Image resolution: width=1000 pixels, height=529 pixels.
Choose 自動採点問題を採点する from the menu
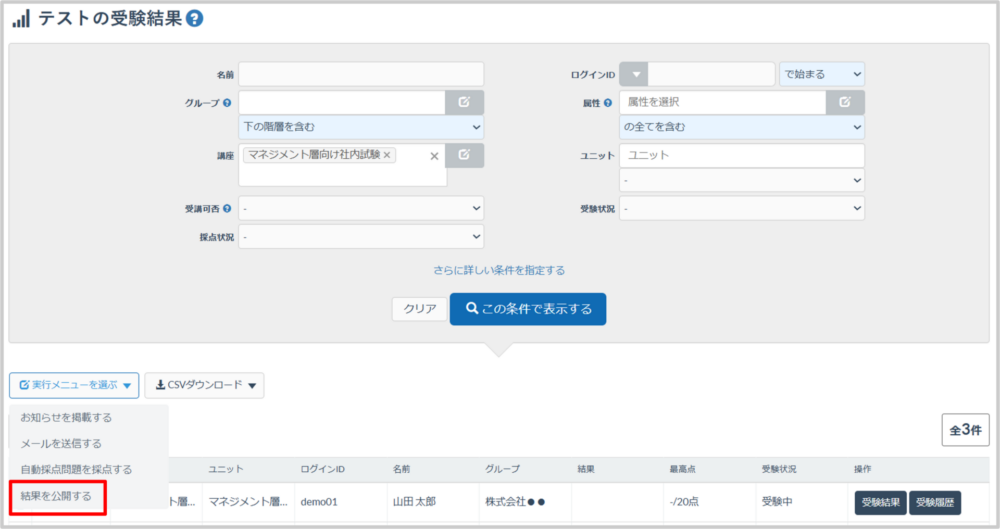[76, 469]
